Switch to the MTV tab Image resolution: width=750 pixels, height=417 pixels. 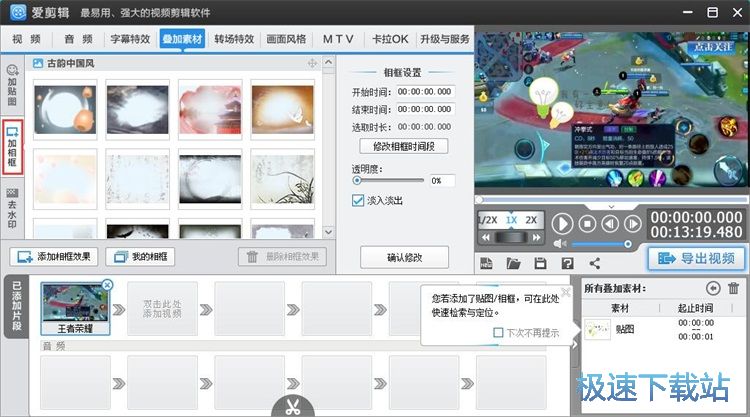(338, 39)
